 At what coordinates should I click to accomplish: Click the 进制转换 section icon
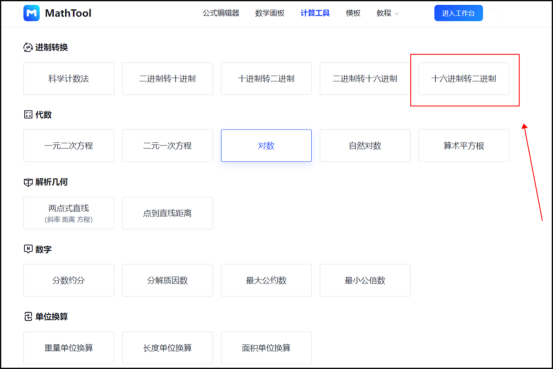[28, 47]
